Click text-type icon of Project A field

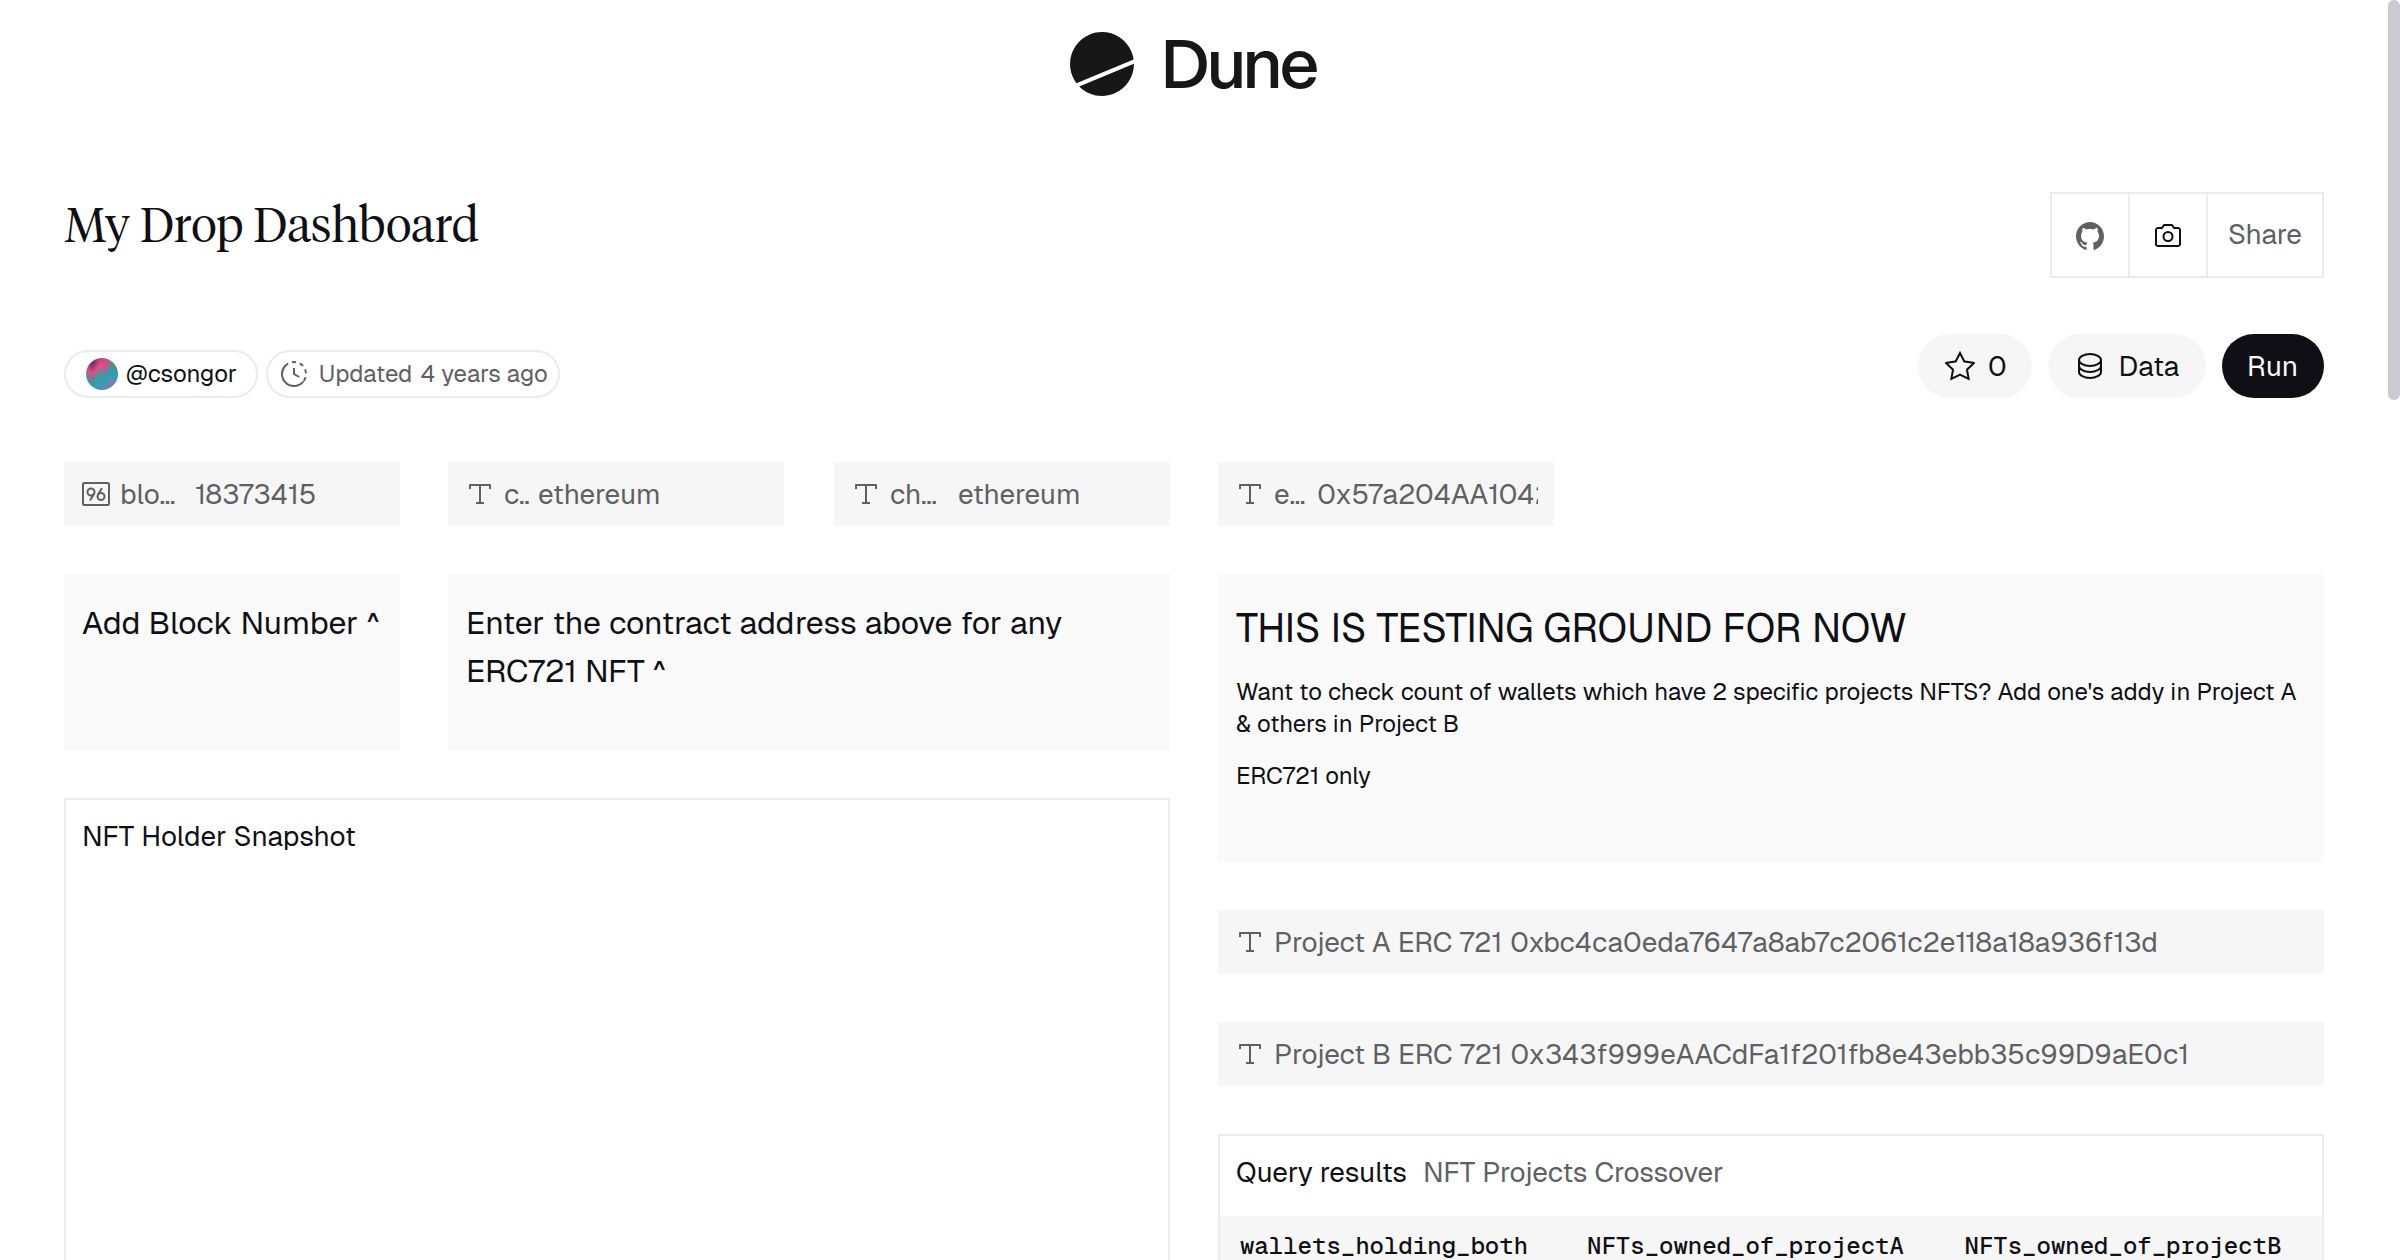(1249, 942)
